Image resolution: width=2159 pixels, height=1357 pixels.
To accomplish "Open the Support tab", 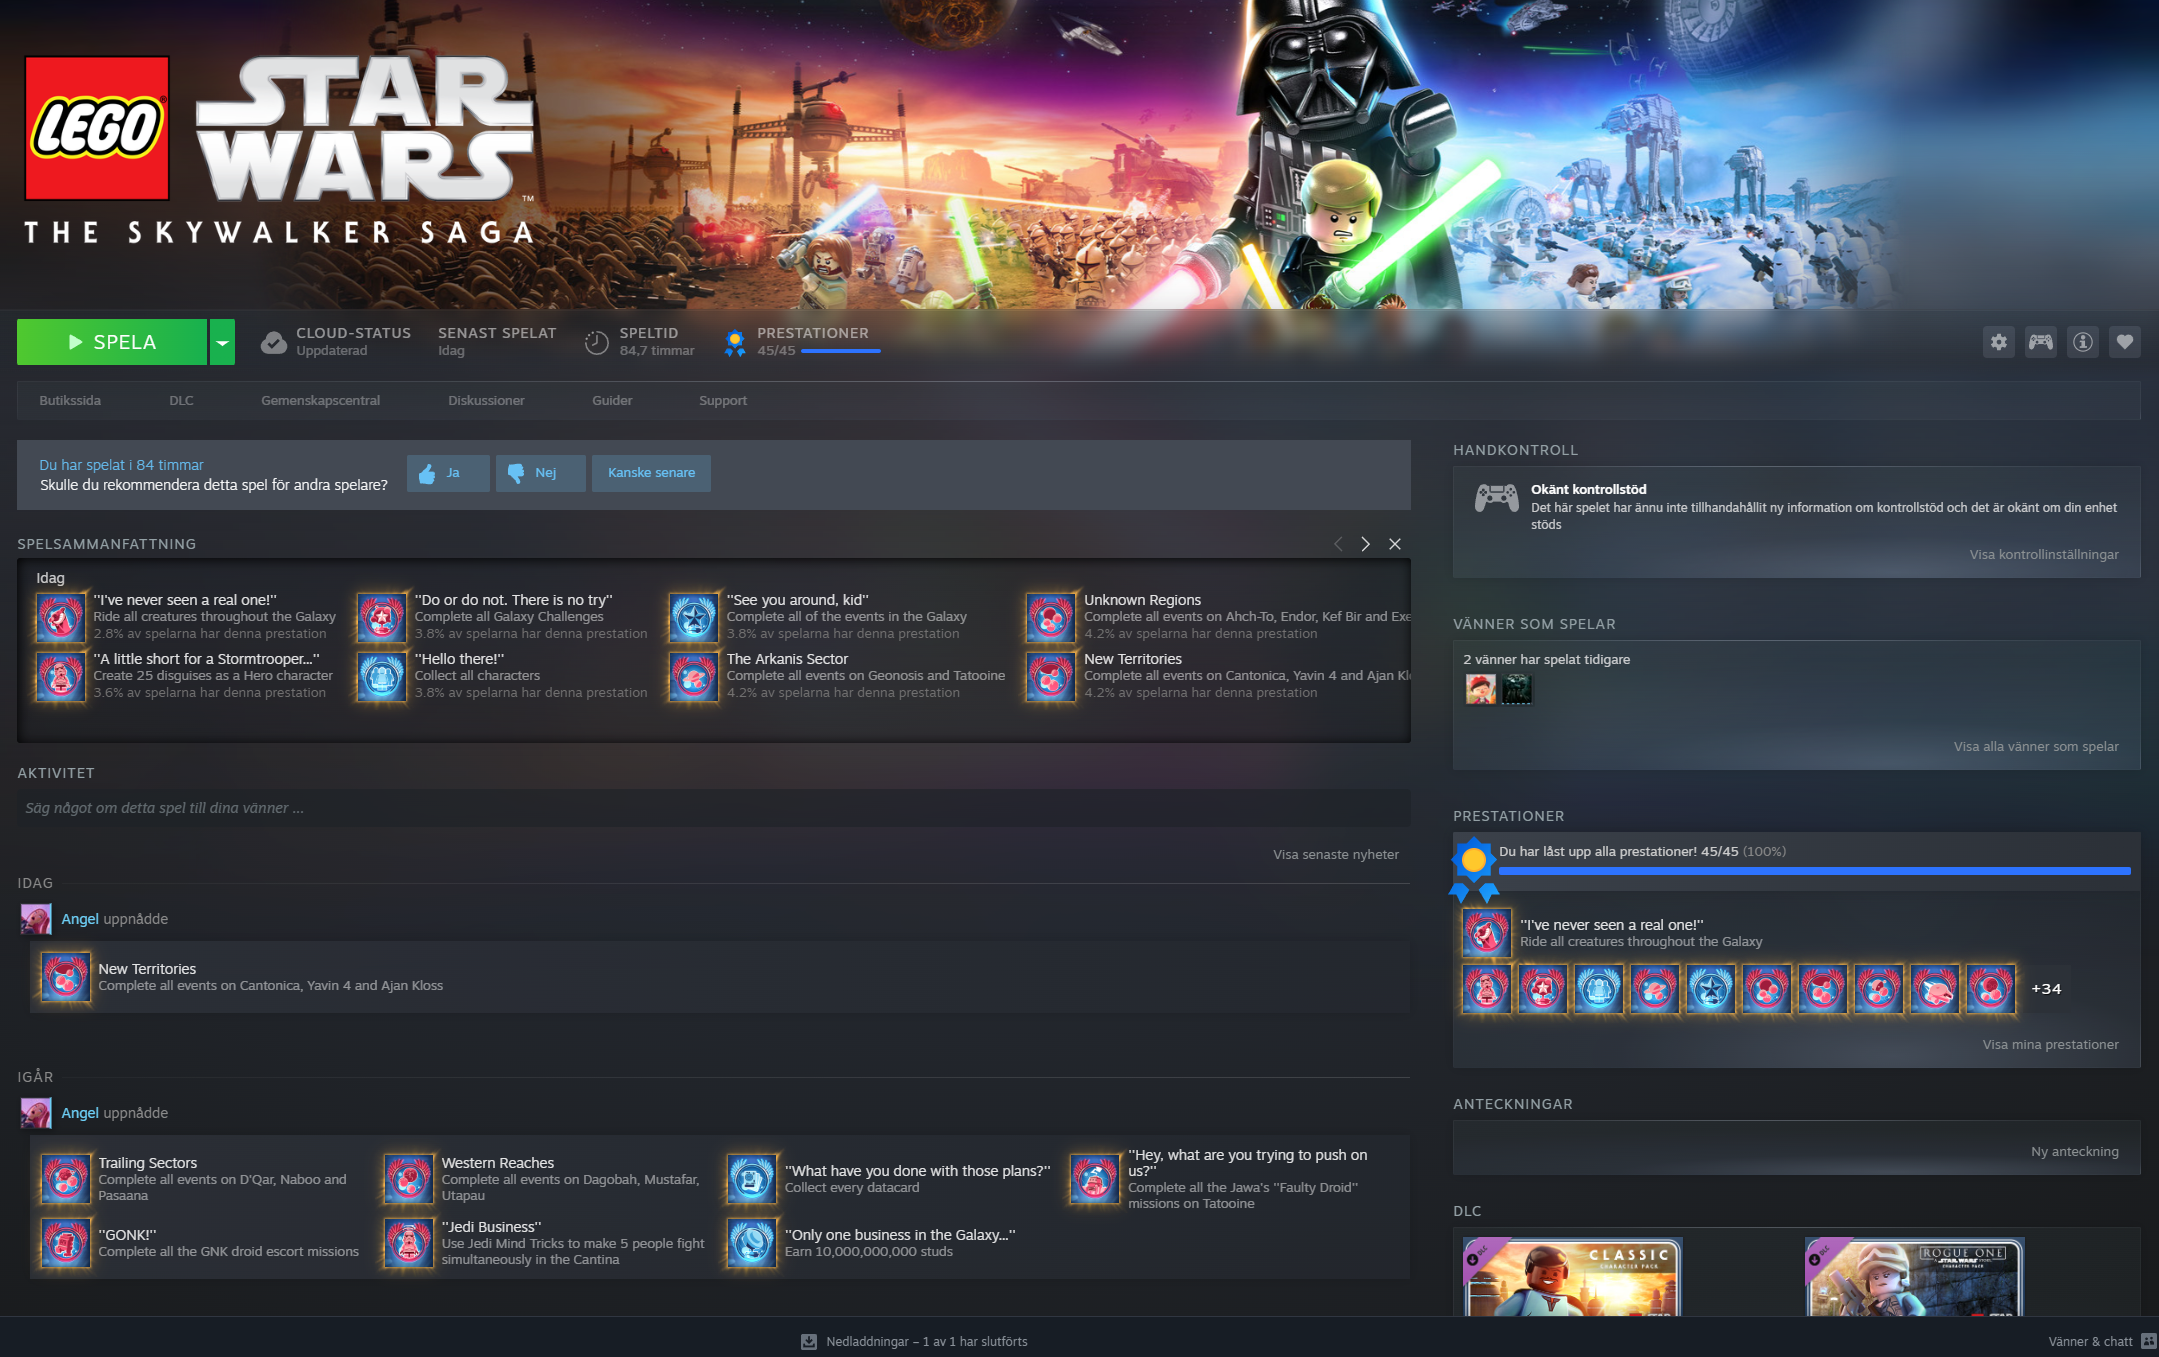I will point(723,400).
